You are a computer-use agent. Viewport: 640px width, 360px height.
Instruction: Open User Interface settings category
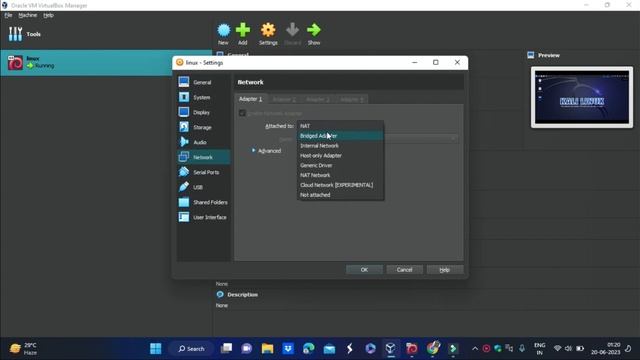point(203,217)
